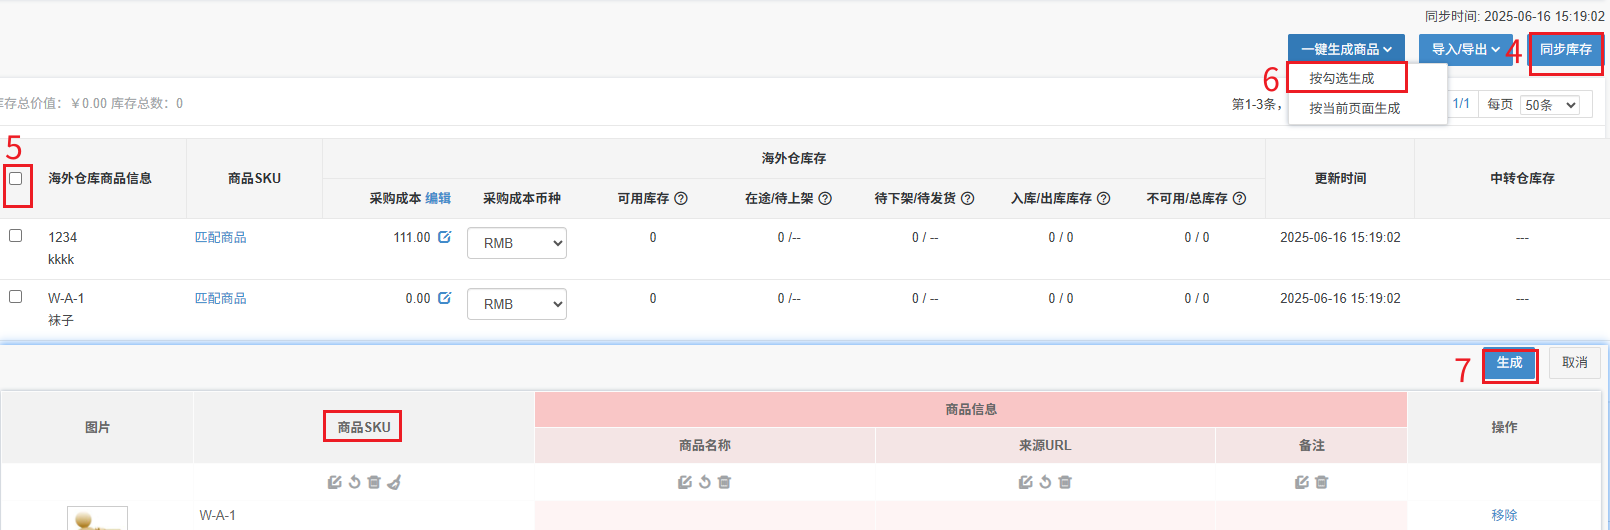This screenshot has width=1610, height=530.
Task: Click 匹配商品 link for row 1234
Action: [220, 237]
